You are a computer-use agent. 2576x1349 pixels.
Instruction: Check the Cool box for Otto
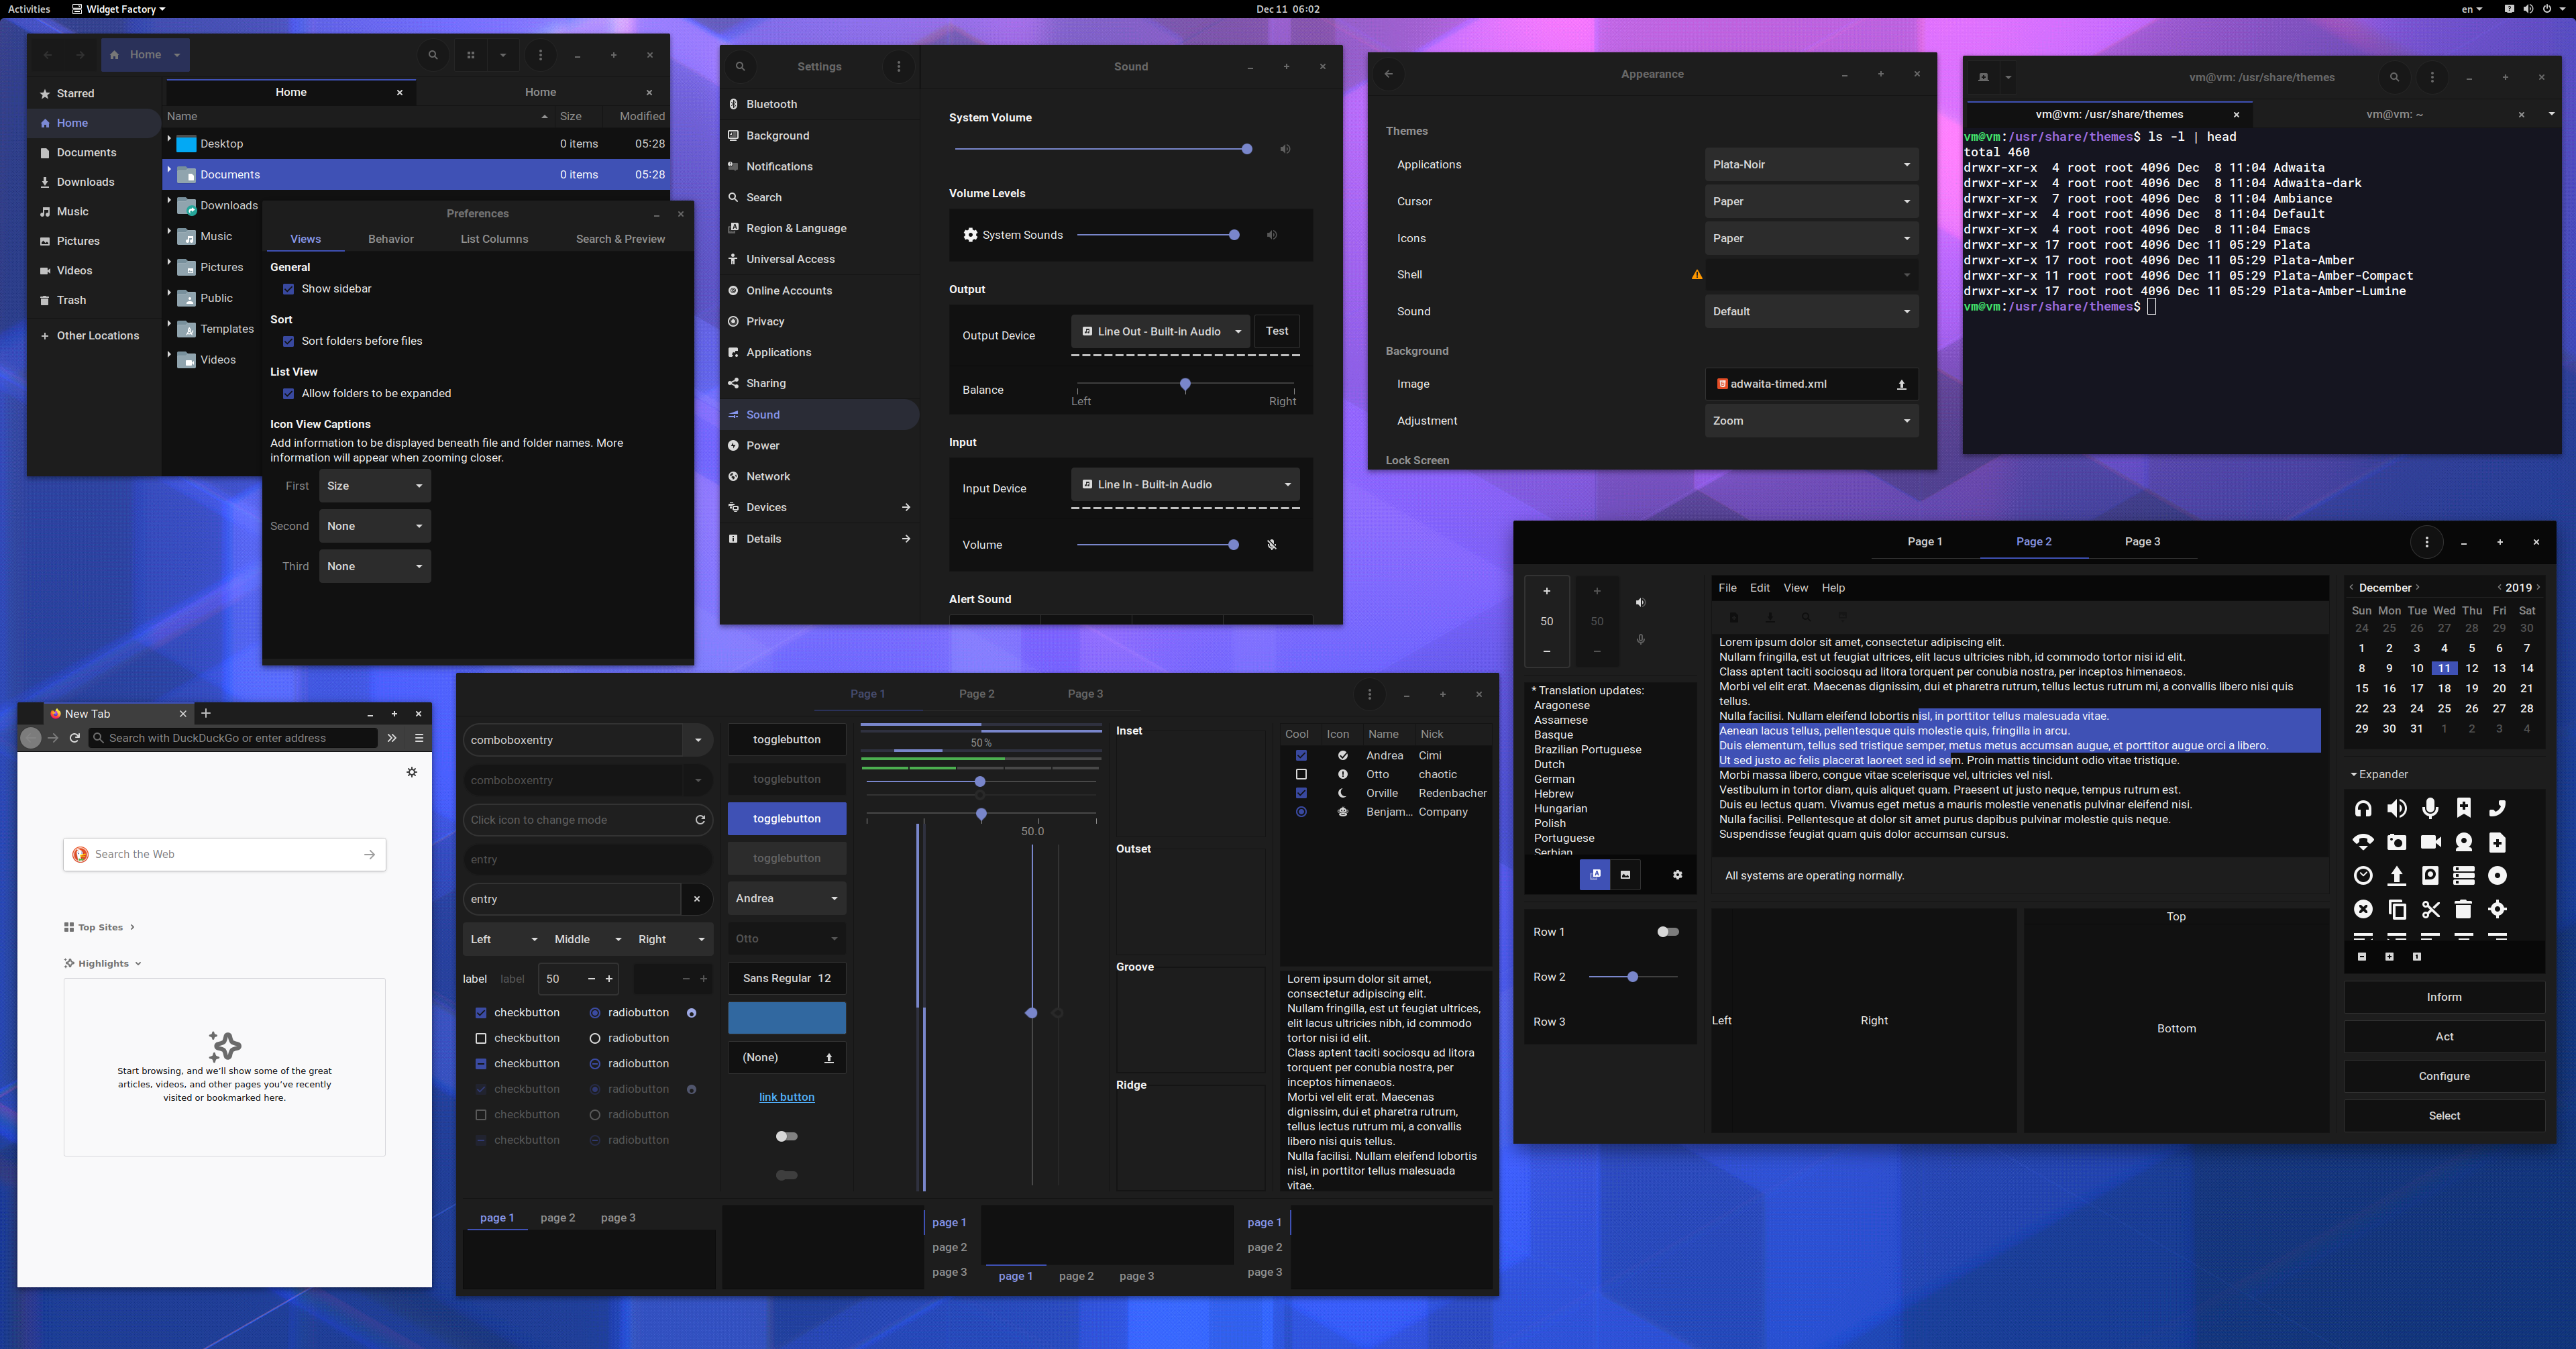(1301, 774)
